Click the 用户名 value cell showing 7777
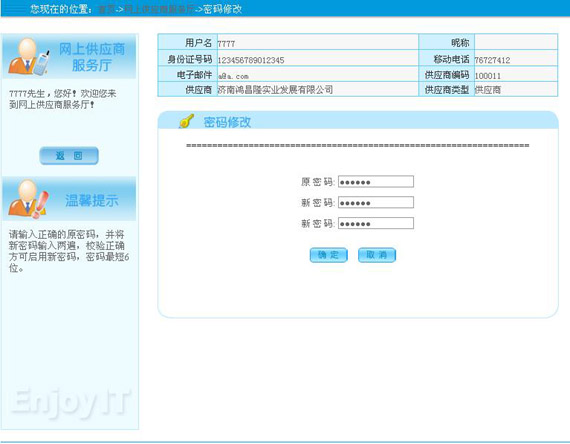This screenshot has width=570, height=444. pos(318,43)
